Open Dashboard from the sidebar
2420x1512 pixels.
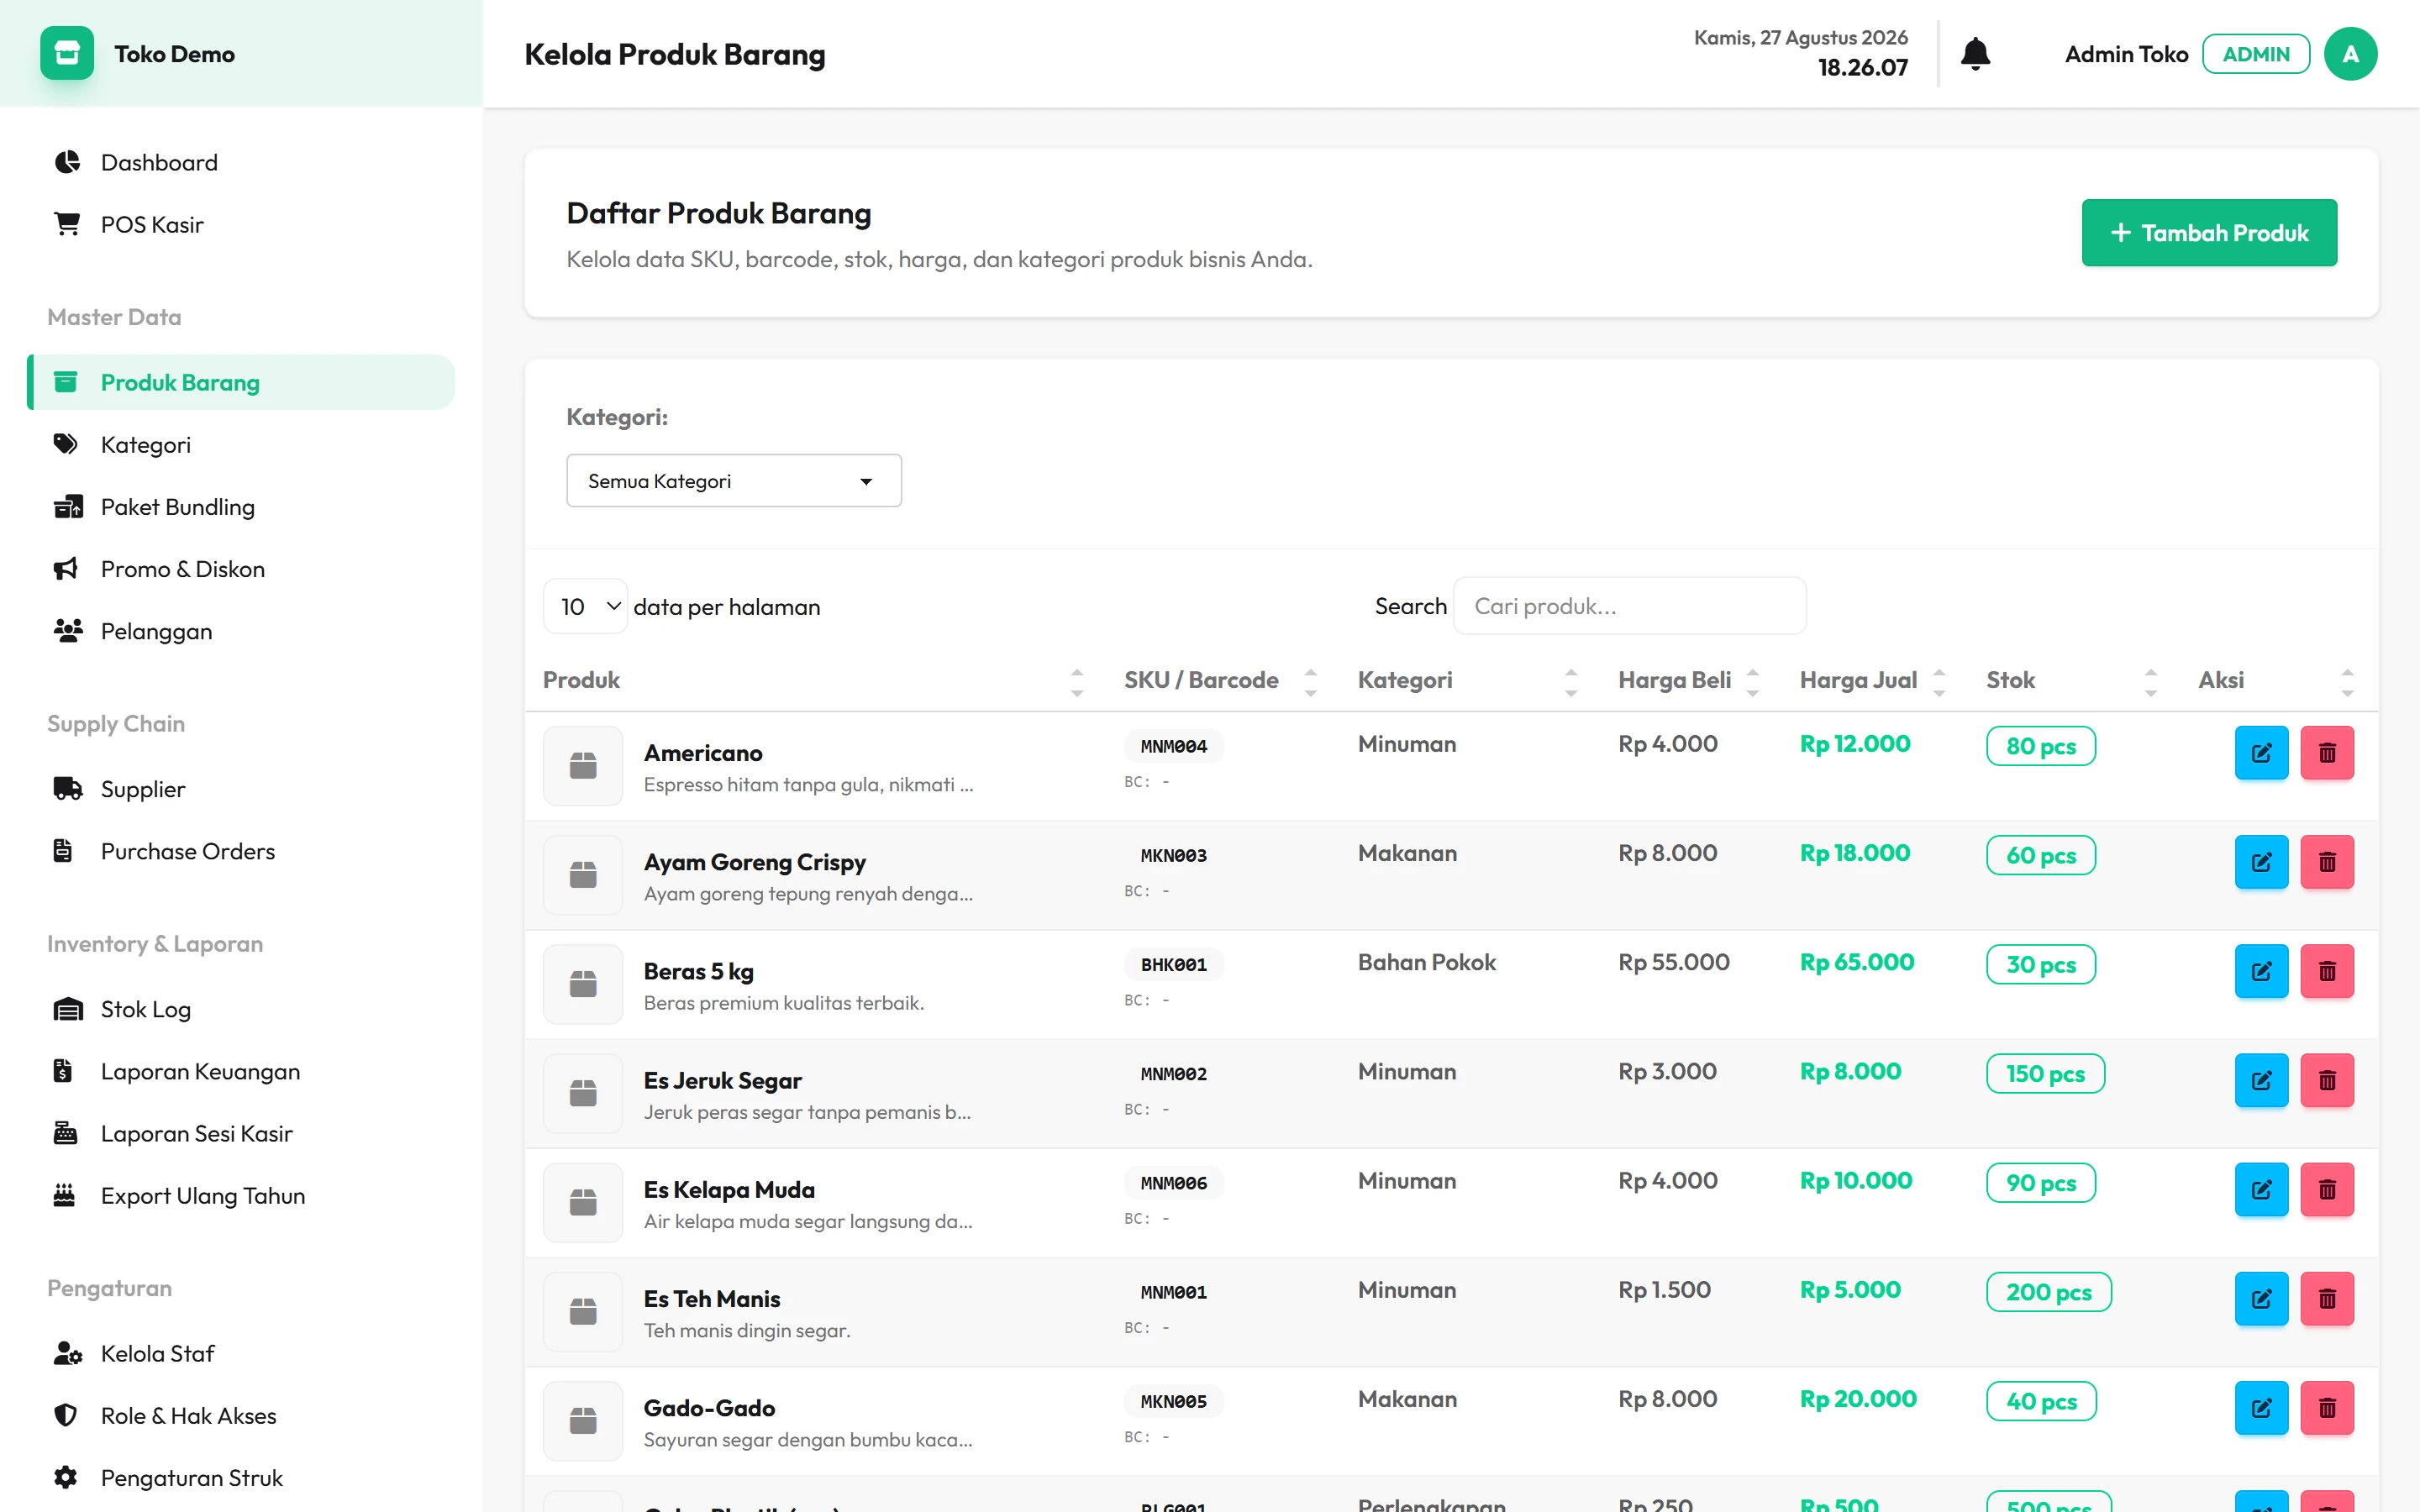point(241,162)
